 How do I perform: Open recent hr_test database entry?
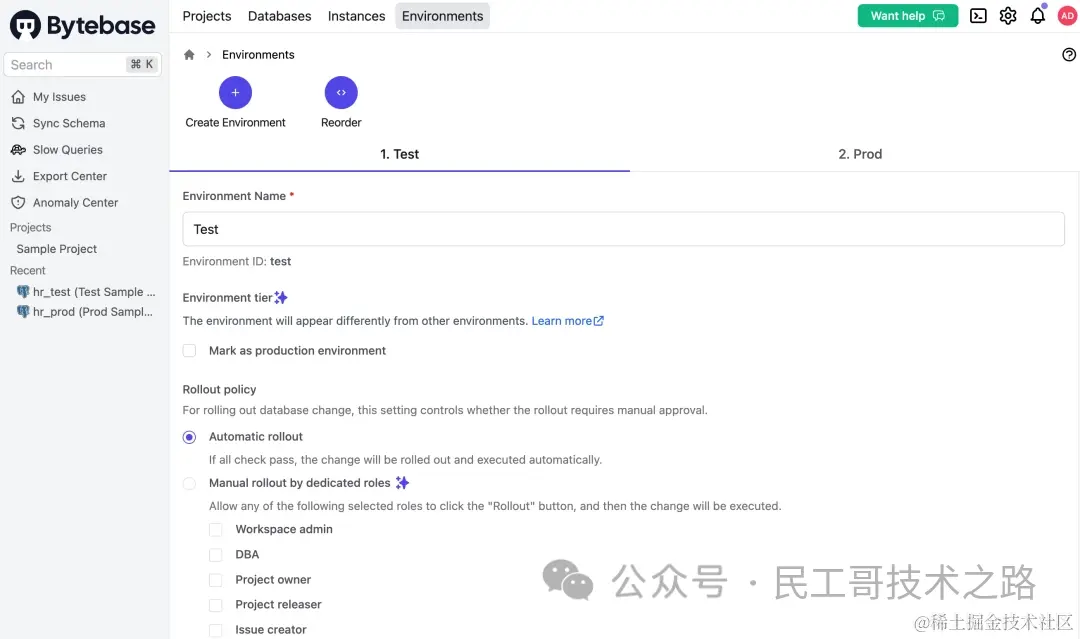(86, 291)
